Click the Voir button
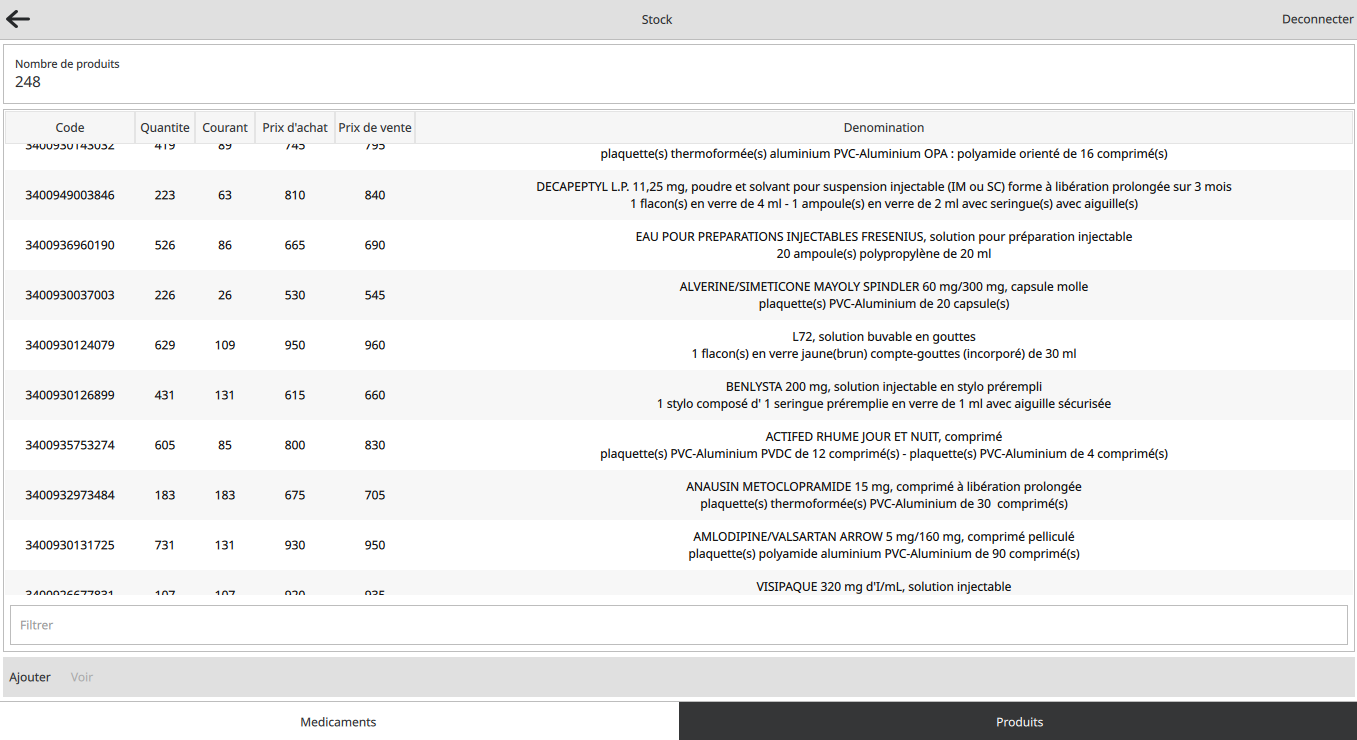Image resolution: width=1357 pixels, height=740 pixels. tap(82, 677)
